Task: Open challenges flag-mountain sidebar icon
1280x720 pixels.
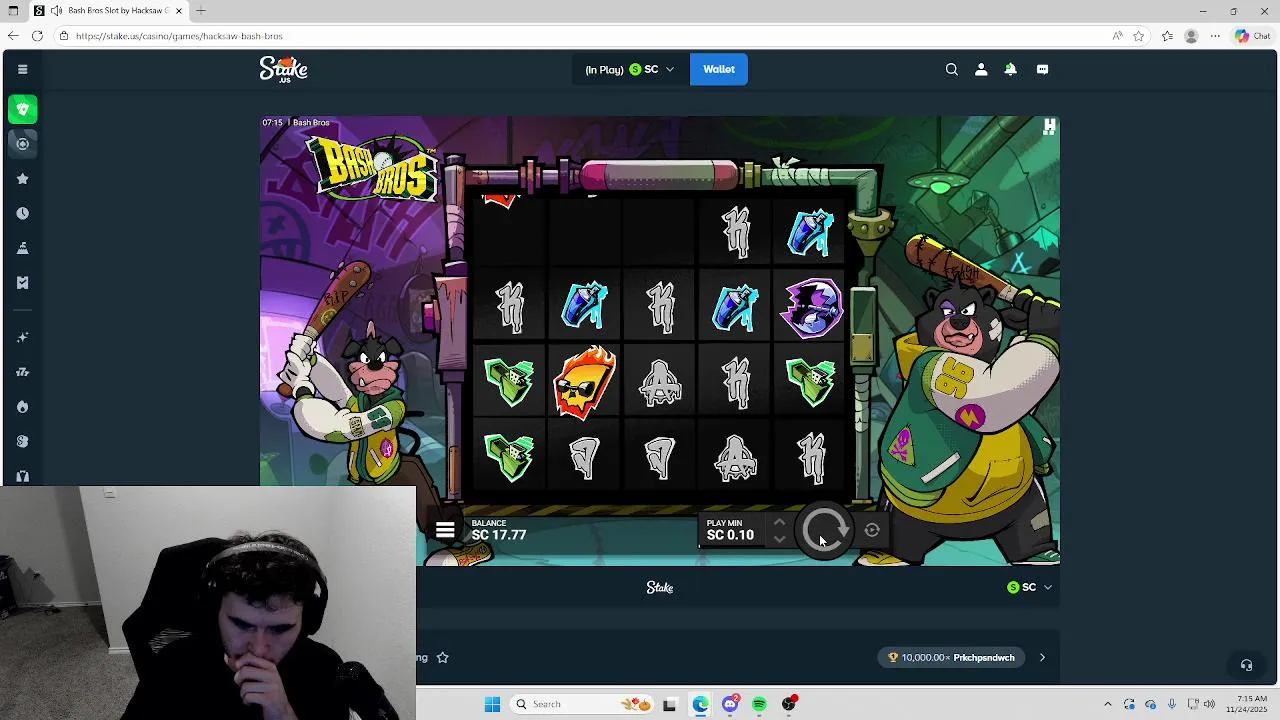Action: pos(22,248)
